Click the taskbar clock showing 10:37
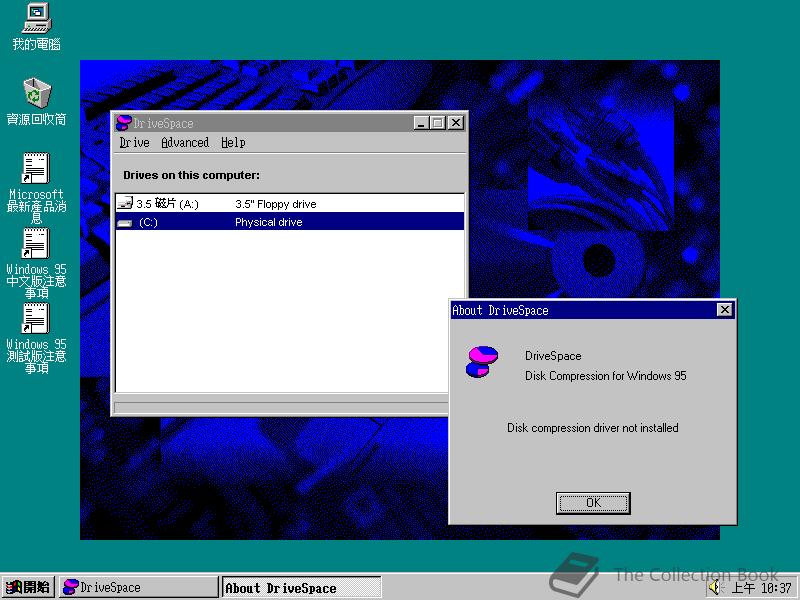Screen dimensions: 800x600 762,588
